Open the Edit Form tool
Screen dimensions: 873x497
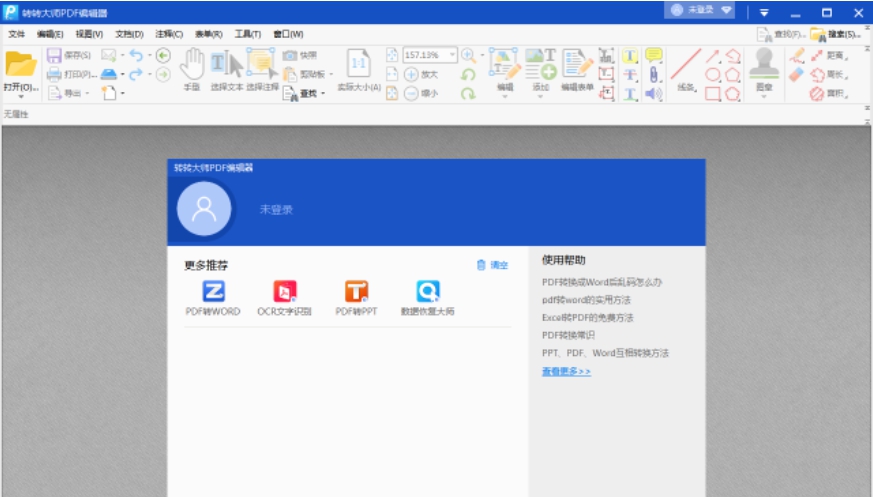pyautogui.click(x=577, y=70)
